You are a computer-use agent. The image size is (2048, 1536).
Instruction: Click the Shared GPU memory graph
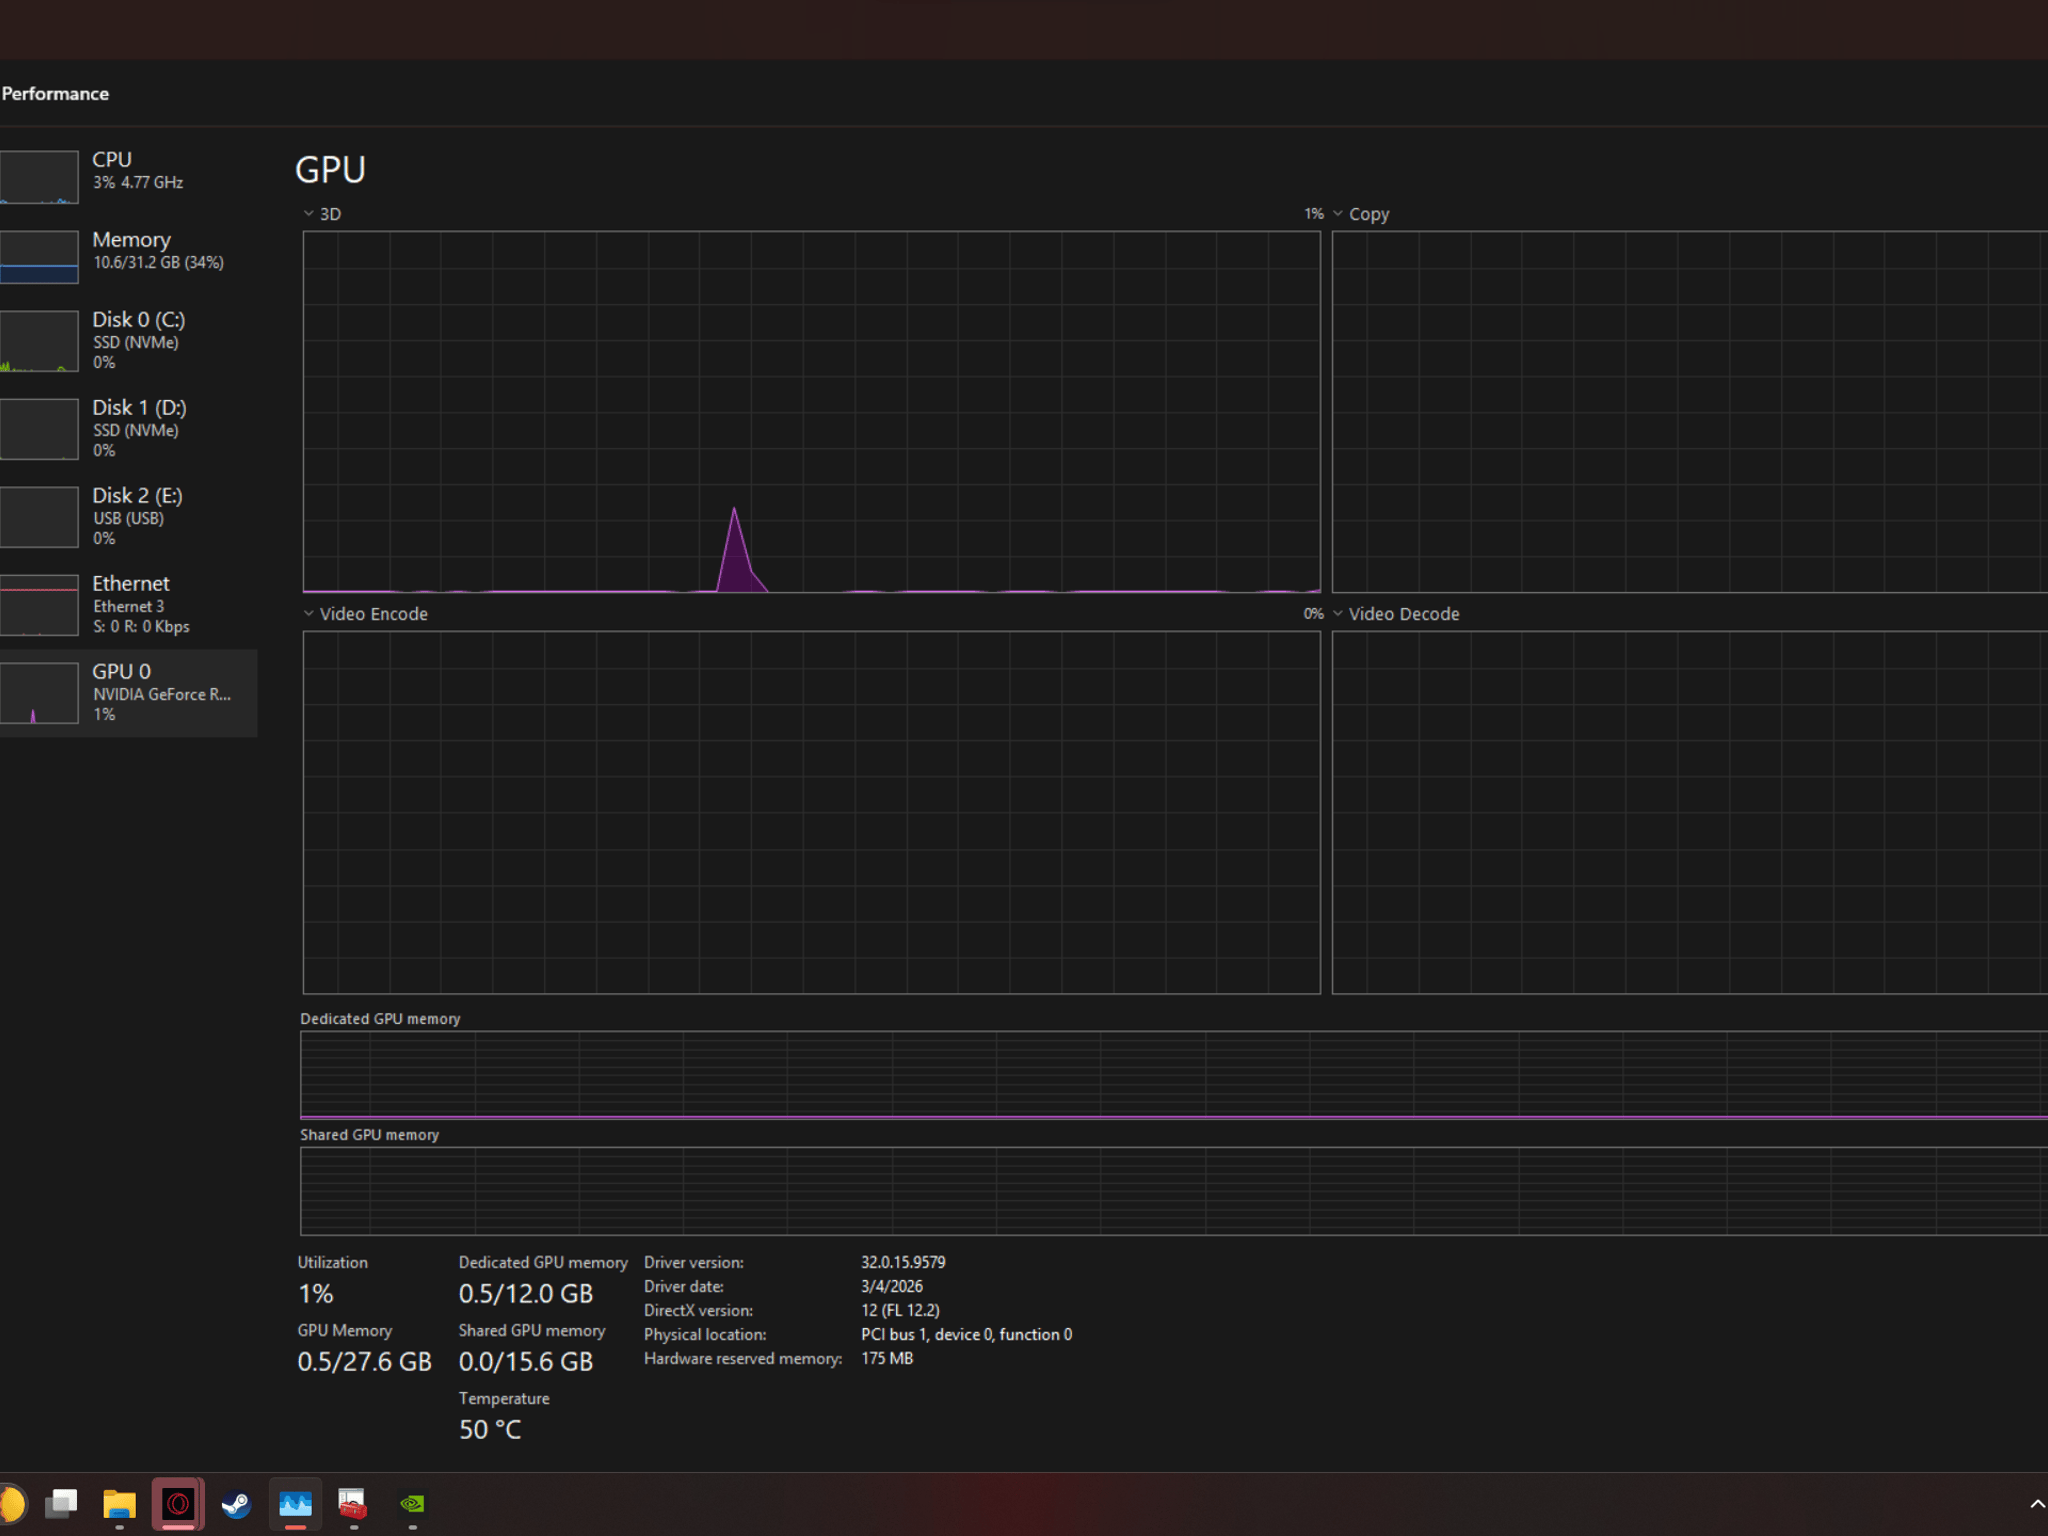(1174, 1191)
